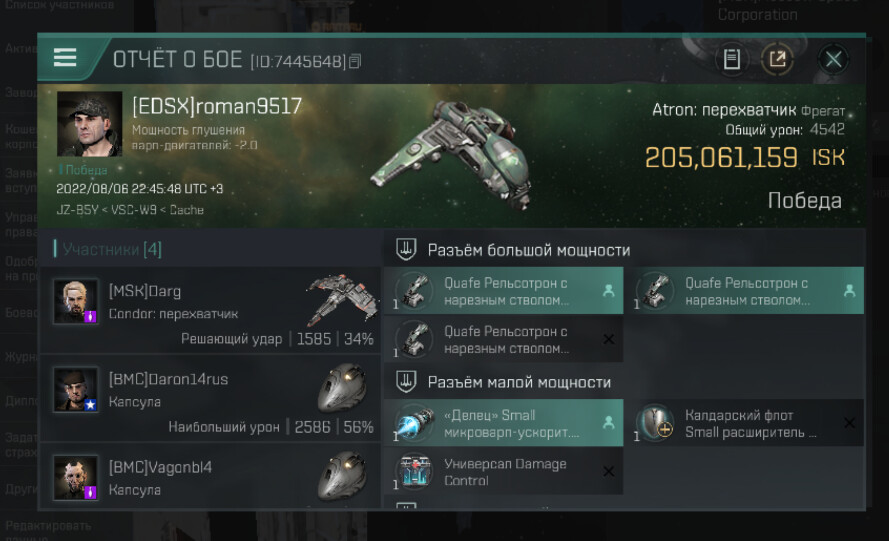
Task: Collapse Разъём малой мощности section
Action: [x=406, y=382]
